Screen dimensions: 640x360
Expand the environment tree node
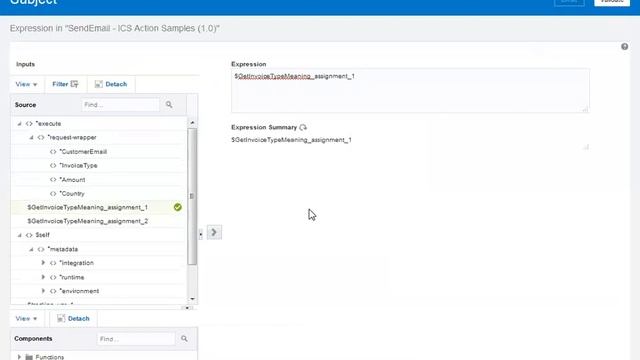coord(43,291)
